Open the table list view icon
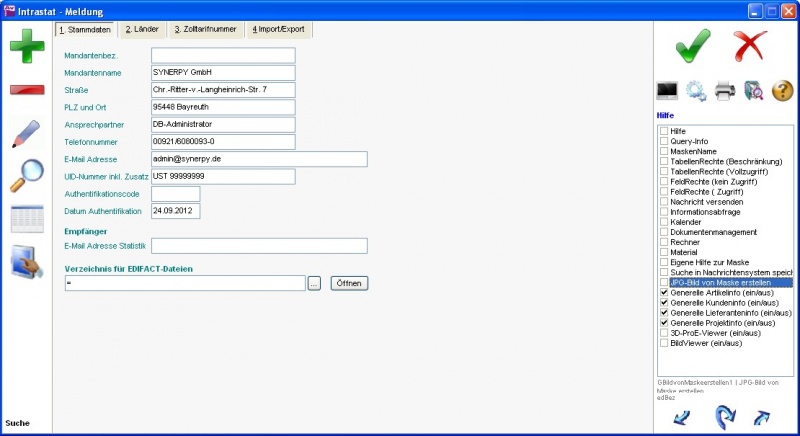800x436 pixels. pos(27,219)
